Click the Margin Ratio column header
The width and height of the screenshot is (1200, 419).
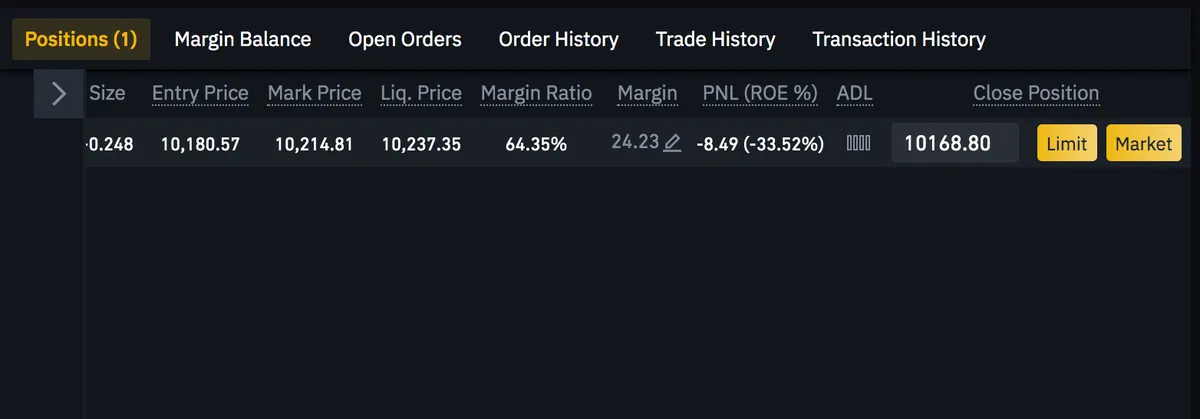(537, 93)
